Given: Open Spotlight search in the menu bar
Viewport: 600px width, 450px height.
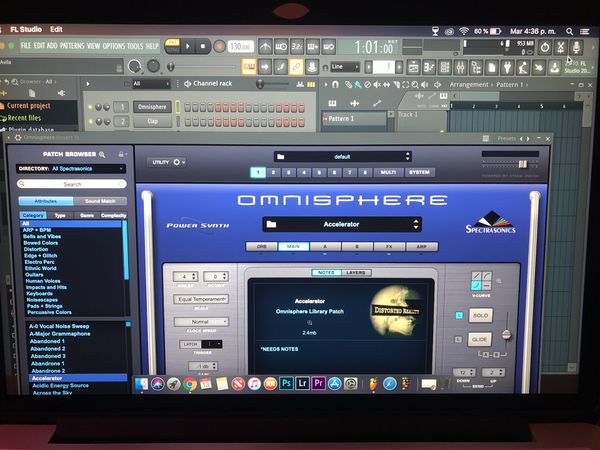Looking at the screenshot, I should [569, 31].
